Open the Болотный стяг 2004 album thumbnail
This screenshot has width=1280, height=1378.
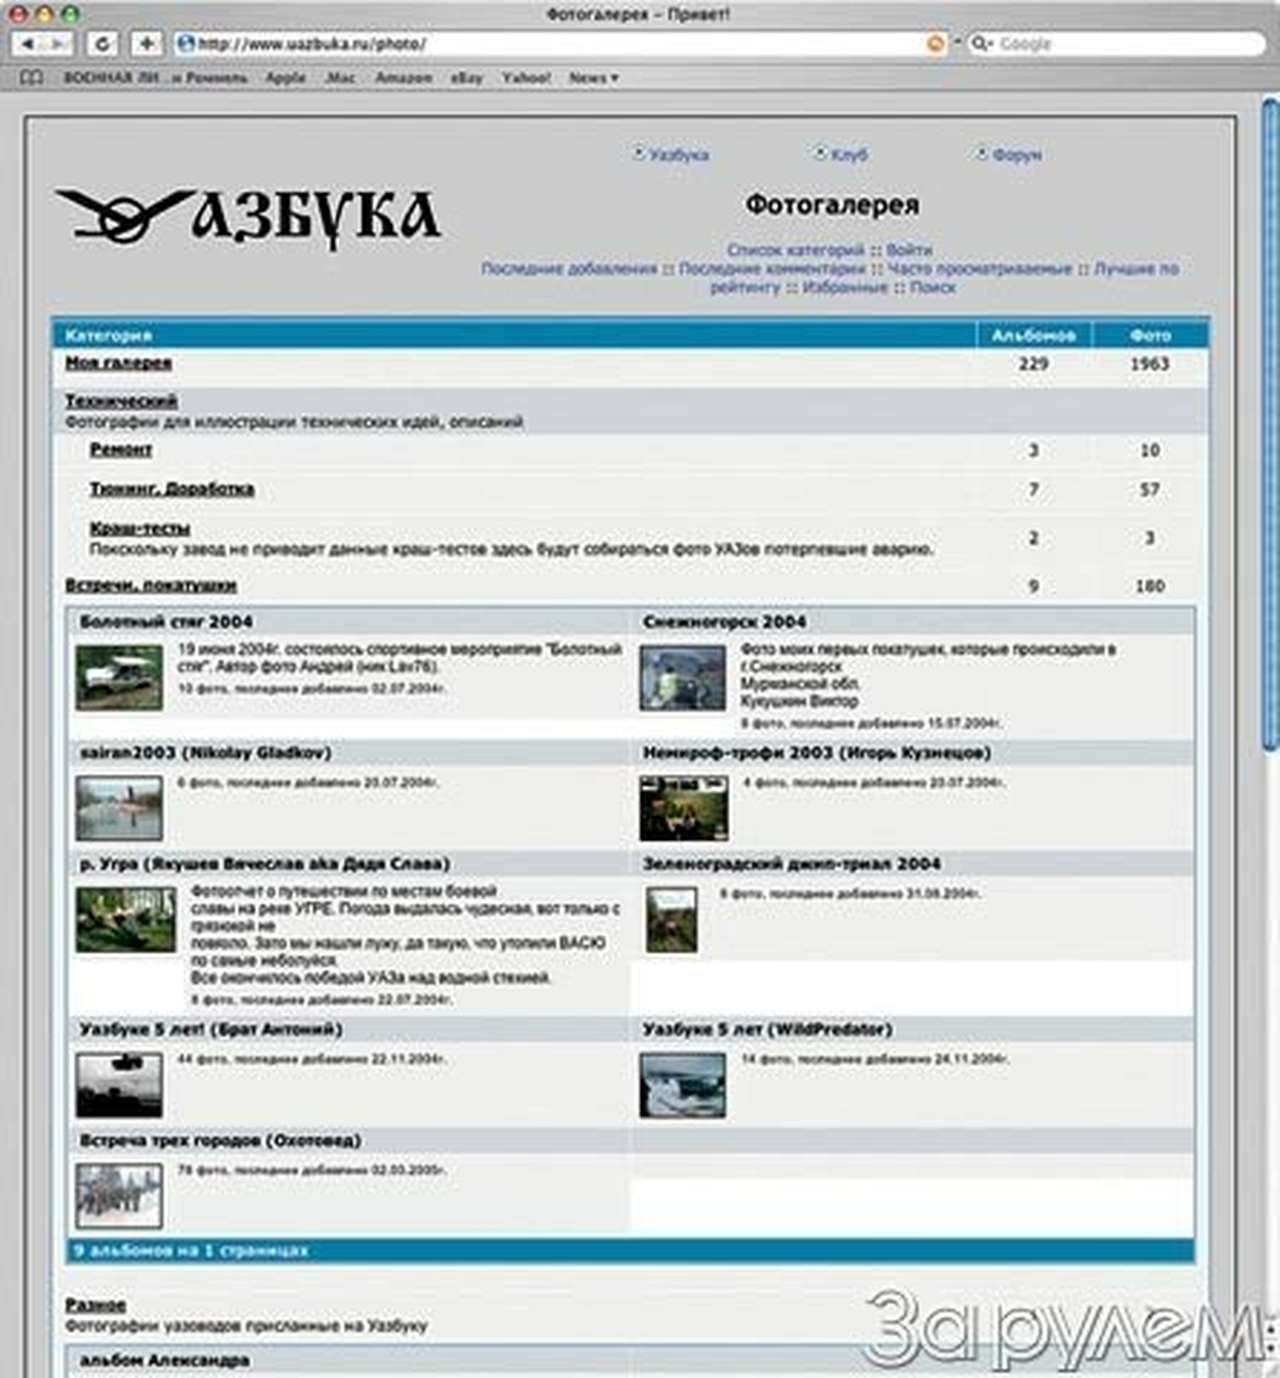pyautogui.click(x=120, y=675)
